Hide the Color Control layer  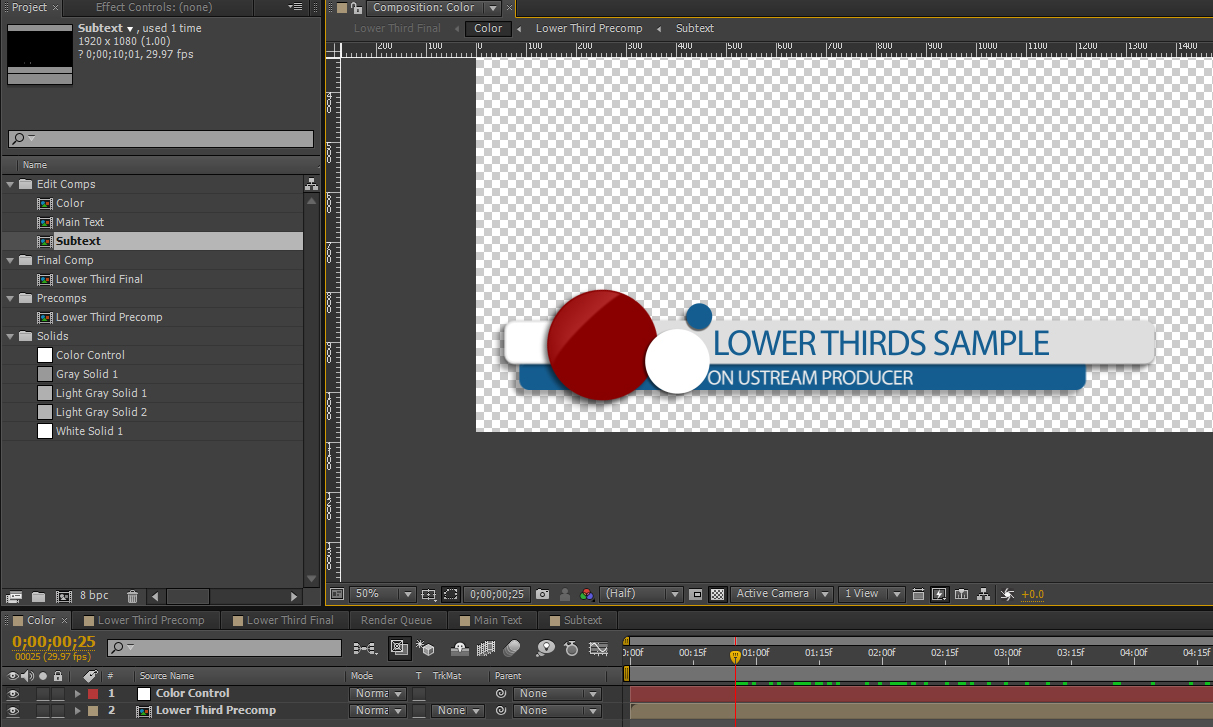tap(13, 693)
